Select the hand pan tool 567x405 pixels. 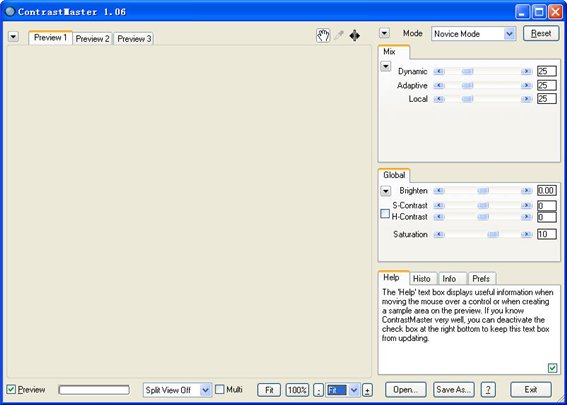point(323,35)
